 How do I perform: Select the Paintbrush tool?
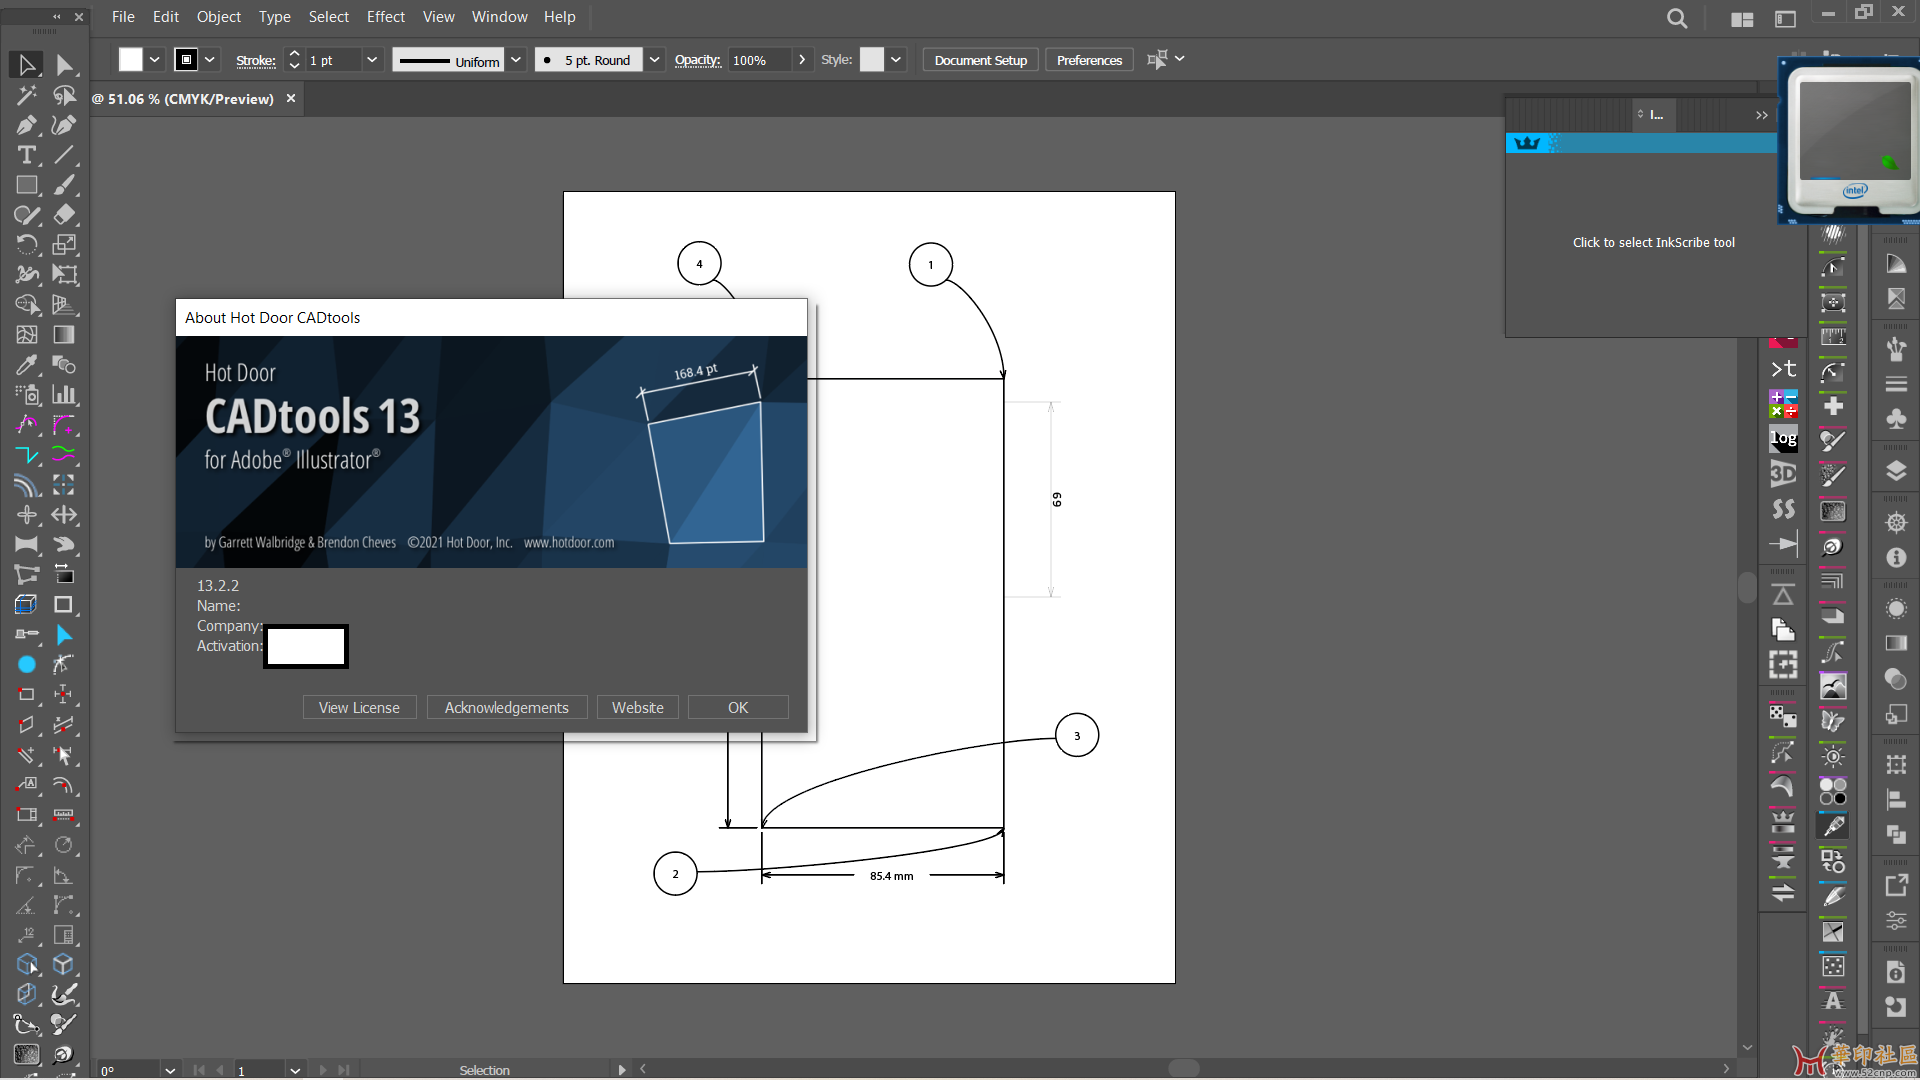[x=64, y=185]
